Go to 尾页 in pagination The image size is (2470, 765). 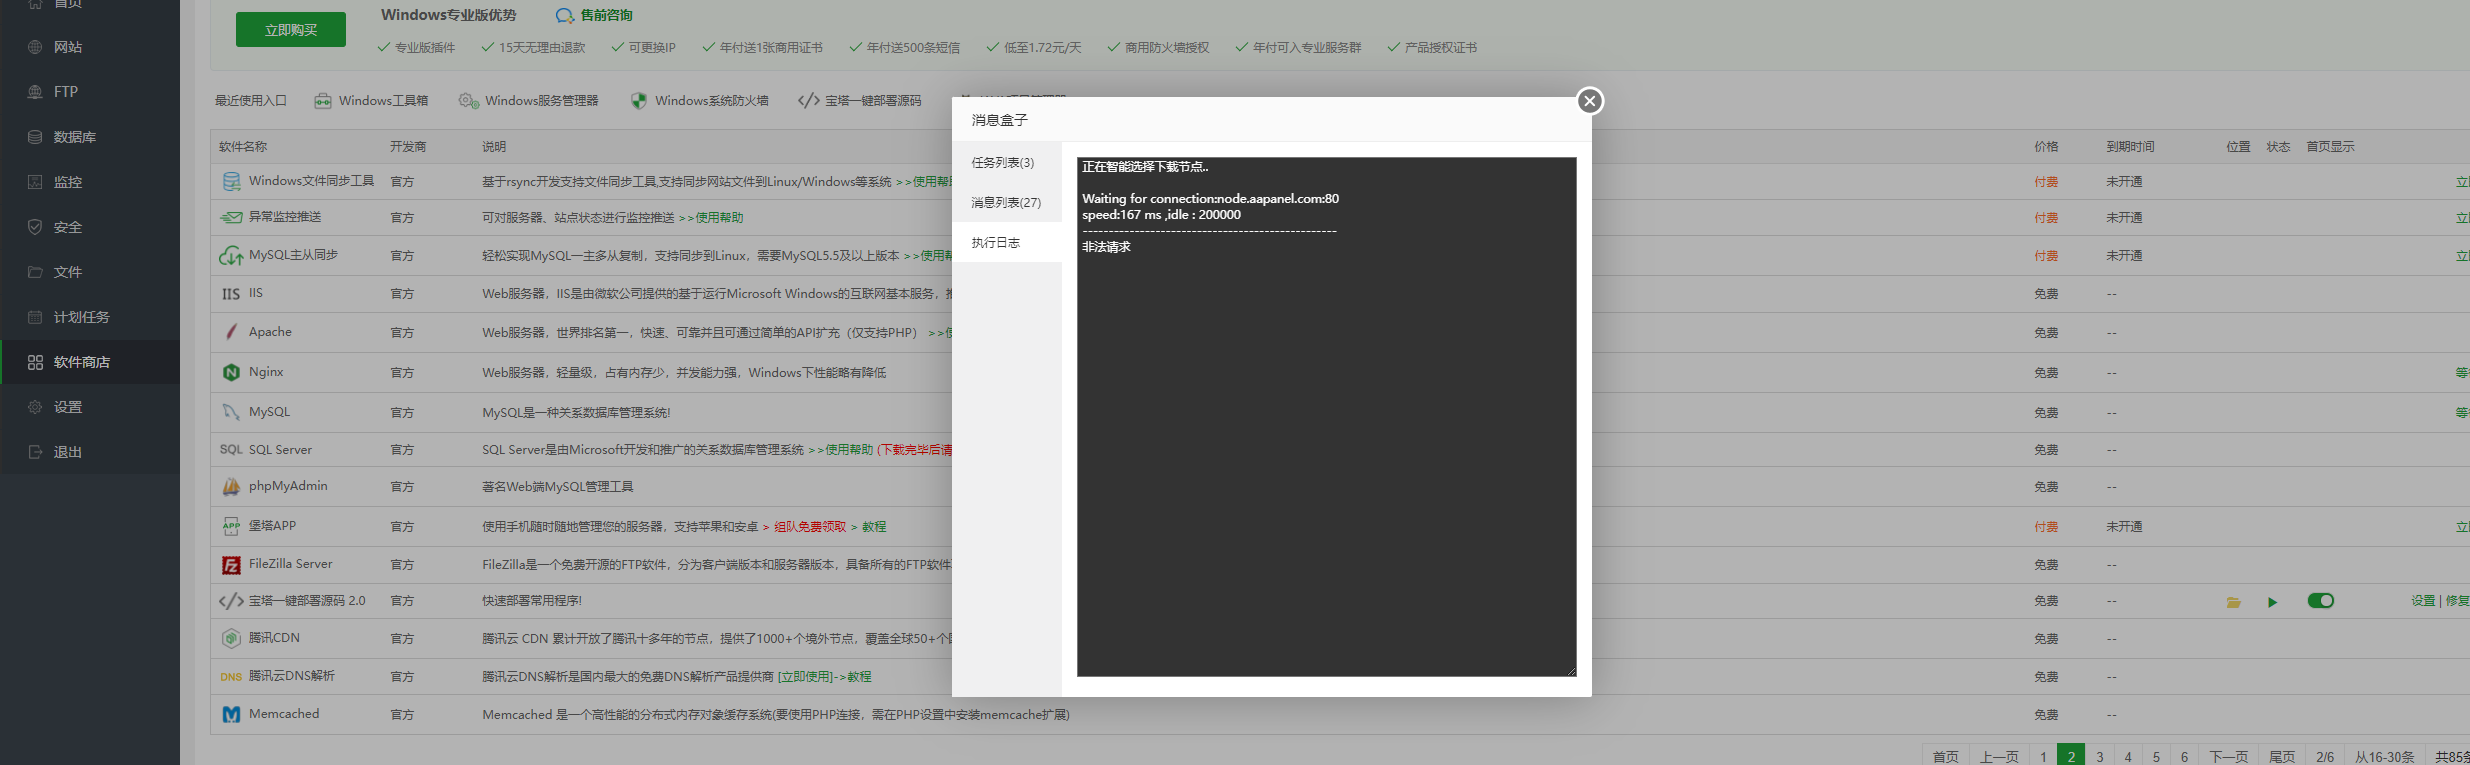point(2282,757)
